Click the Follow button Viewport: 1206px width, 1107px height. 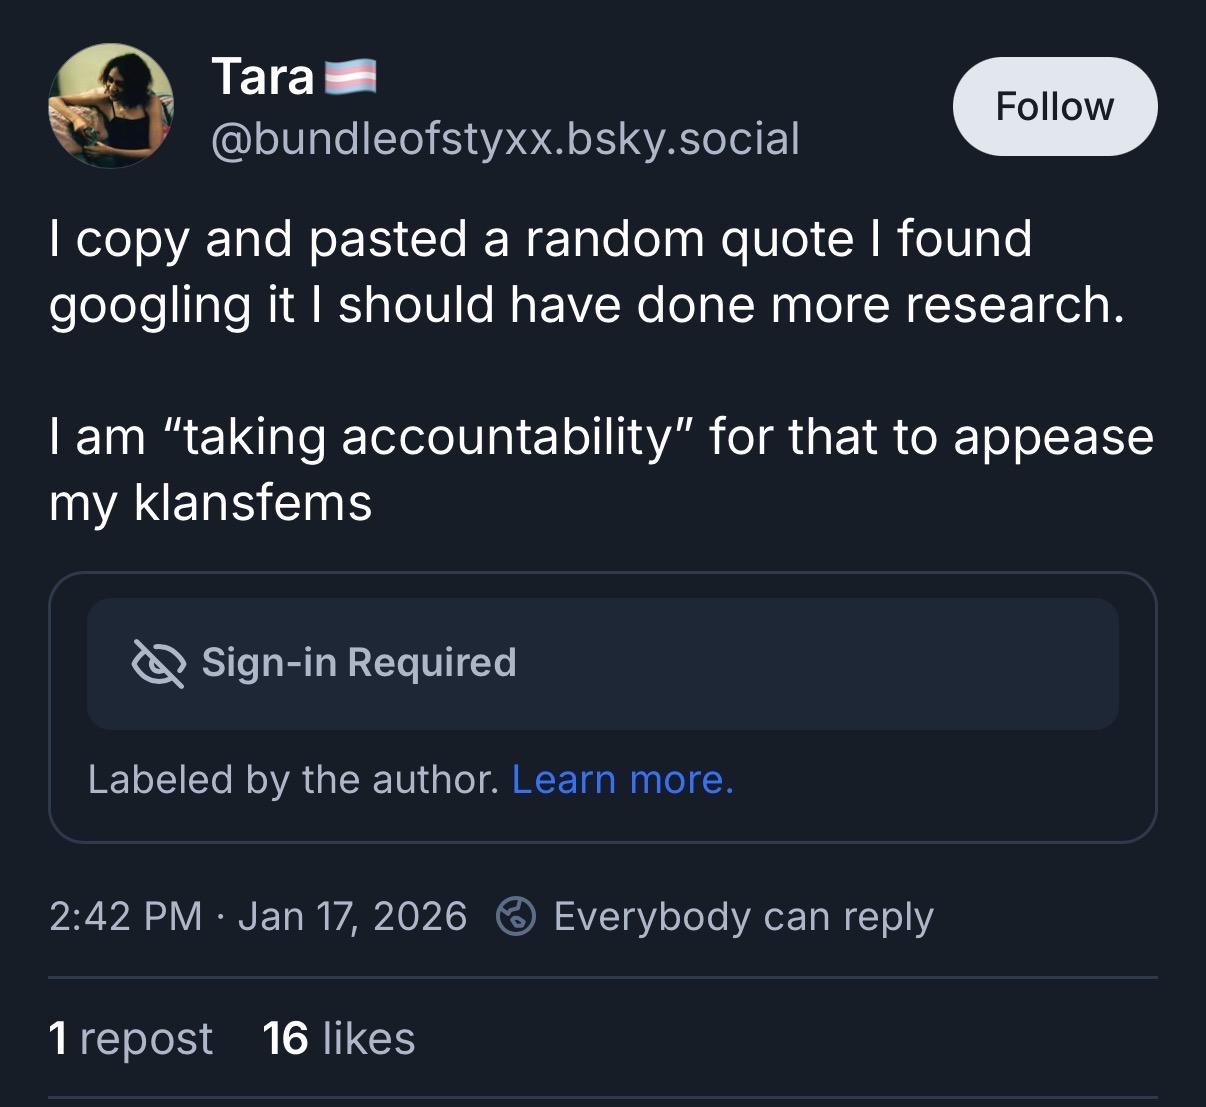[x=1055, y=106]
